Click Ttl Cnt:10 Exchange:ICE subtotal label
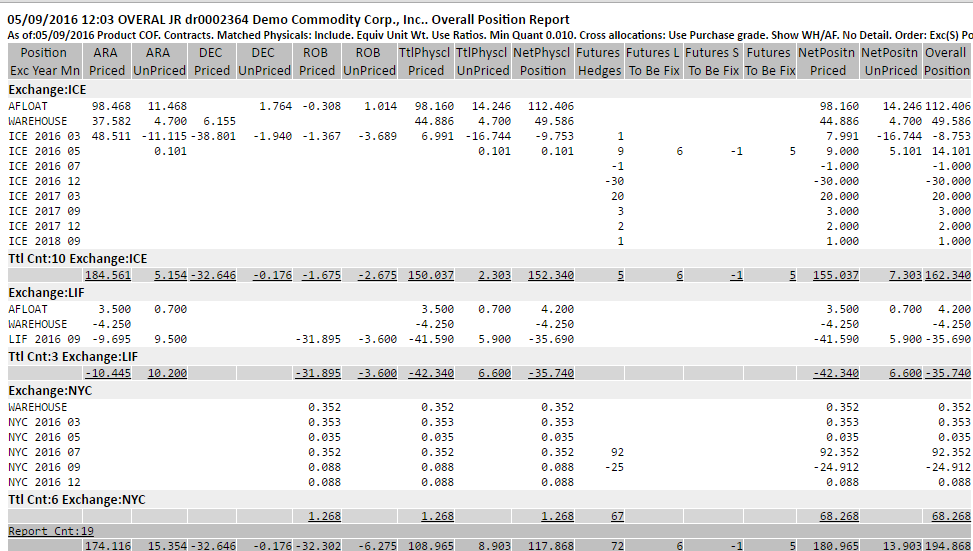The width and height of the screenshot is (973, 551). click(x=78, y=259)
